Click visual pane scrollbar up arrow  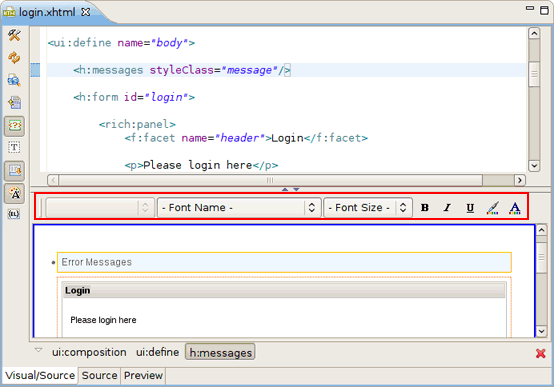click(x=542, y=230)
